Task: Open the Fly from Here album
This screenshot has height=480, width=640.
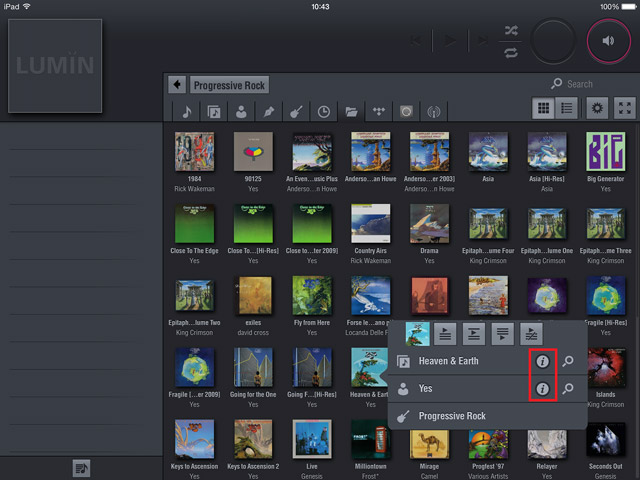Action: click(312, 296)
